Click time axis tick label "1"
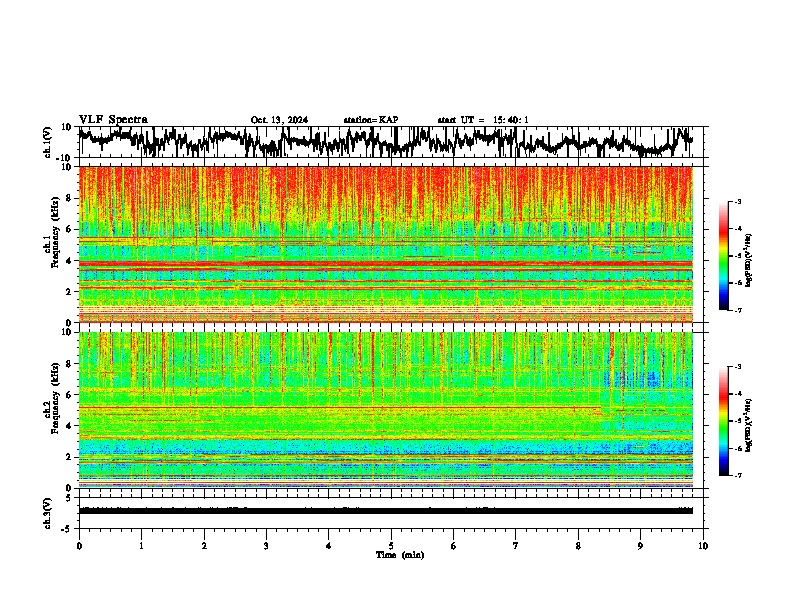The image size is (792, 612). (141, 546)
